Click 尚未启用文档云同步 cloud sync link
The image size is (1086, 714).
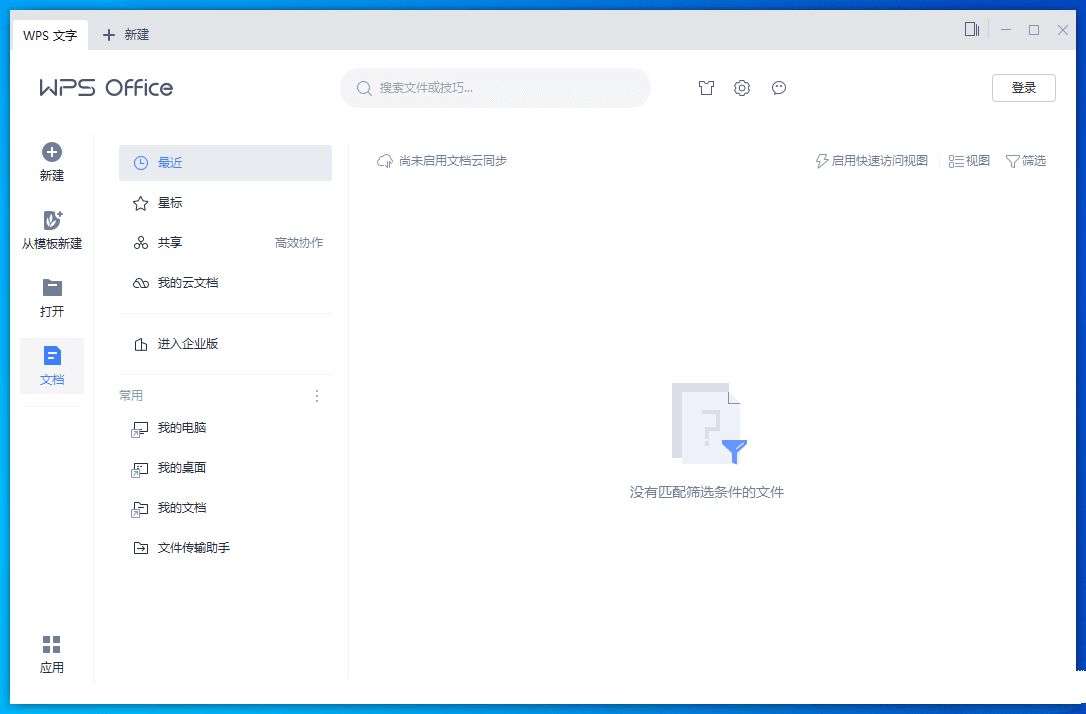tap(442, 161)
